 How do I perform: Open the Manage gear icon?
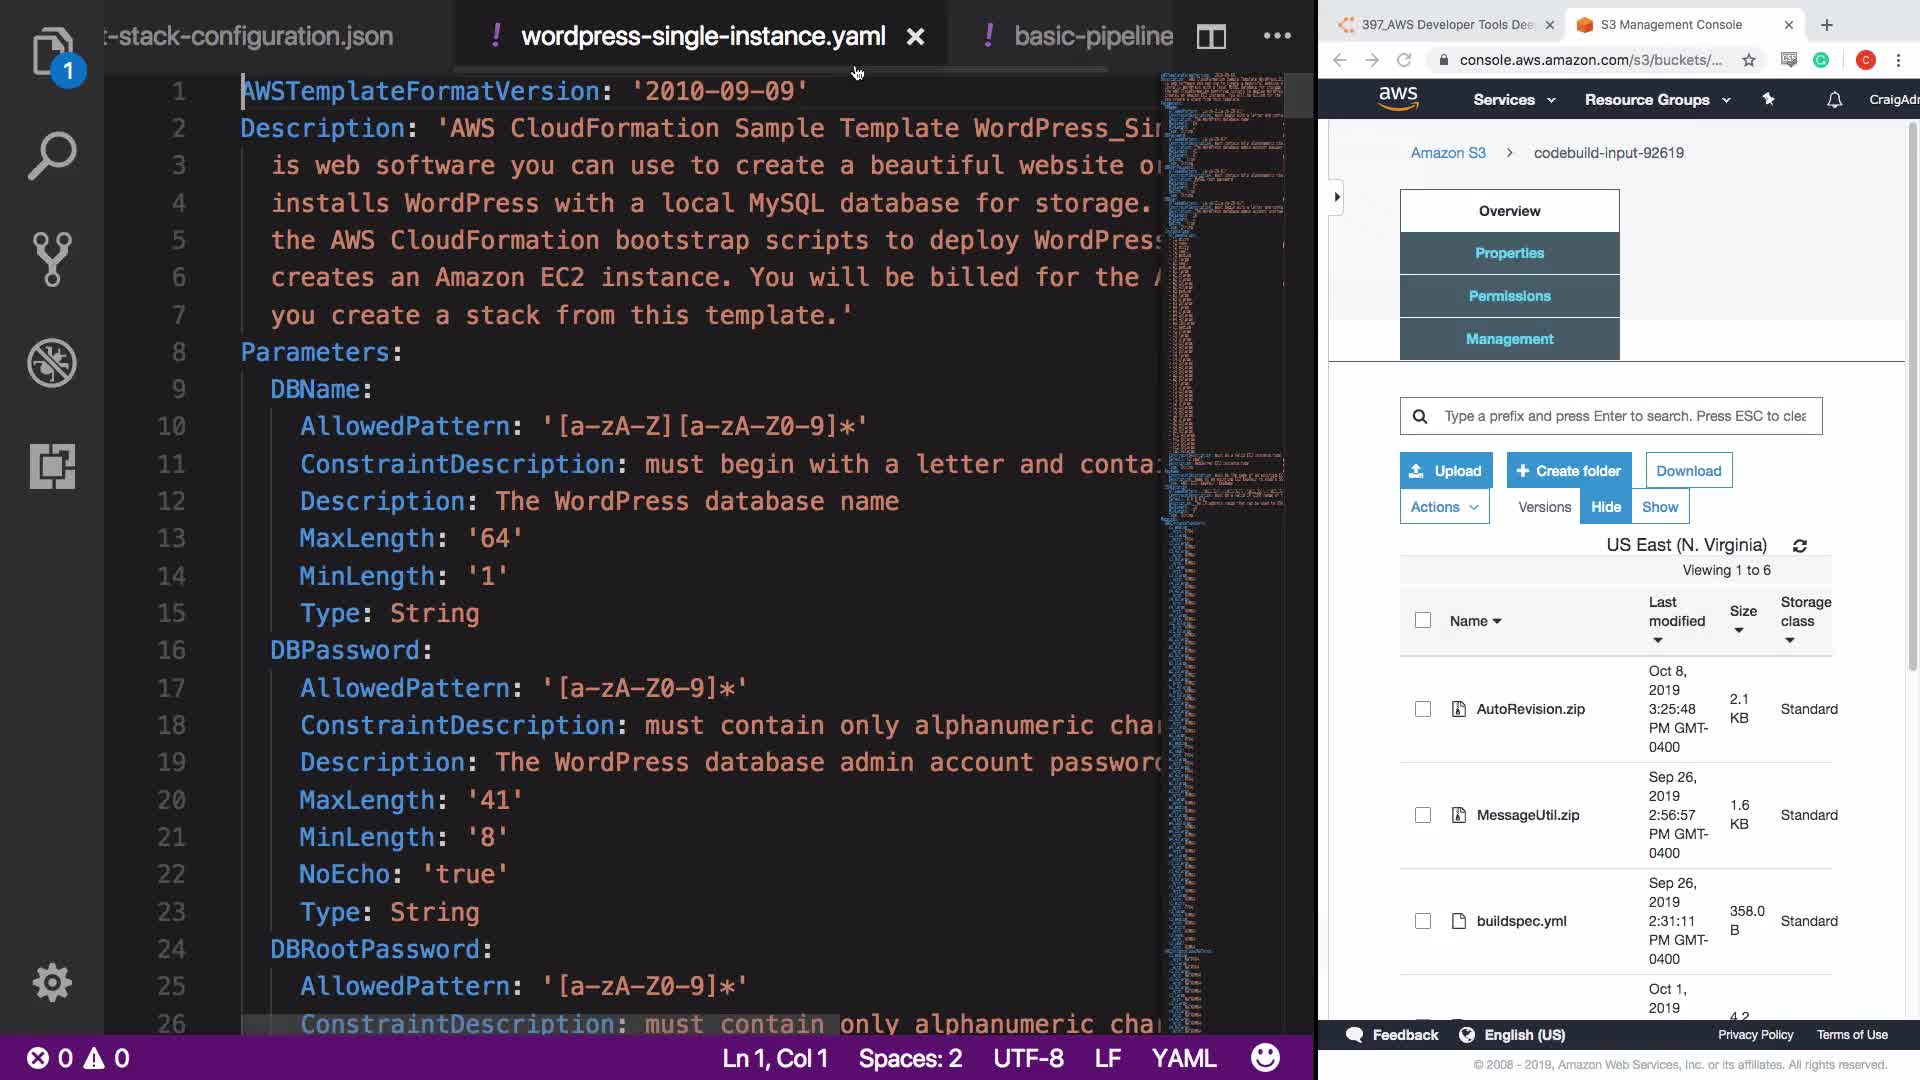[52, 983]
